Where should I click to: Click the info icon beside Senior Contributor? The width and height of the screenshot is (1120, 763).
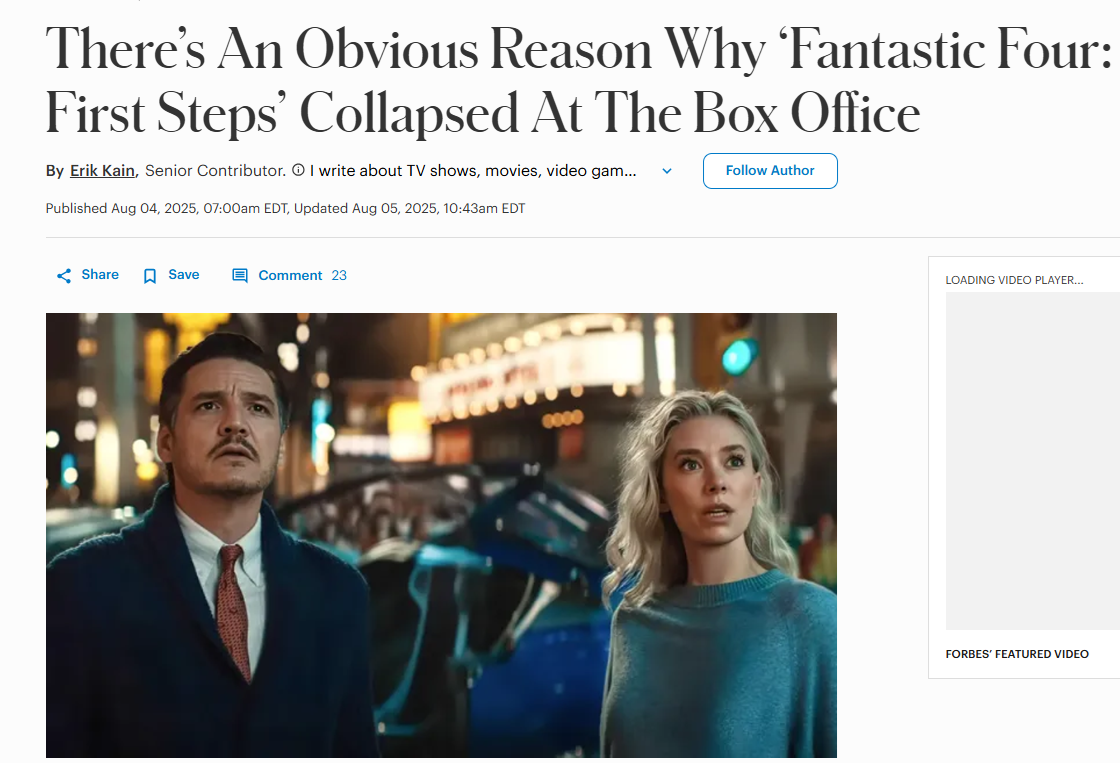point(299,170)
